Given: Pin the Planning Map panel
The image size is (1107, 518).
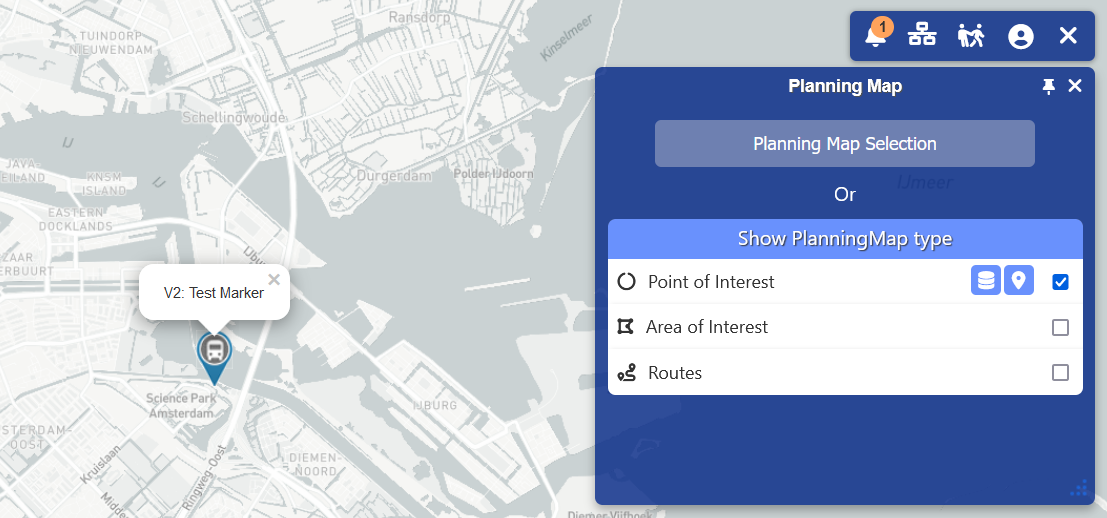Looking at the screenshot, I should (1048, 87).
